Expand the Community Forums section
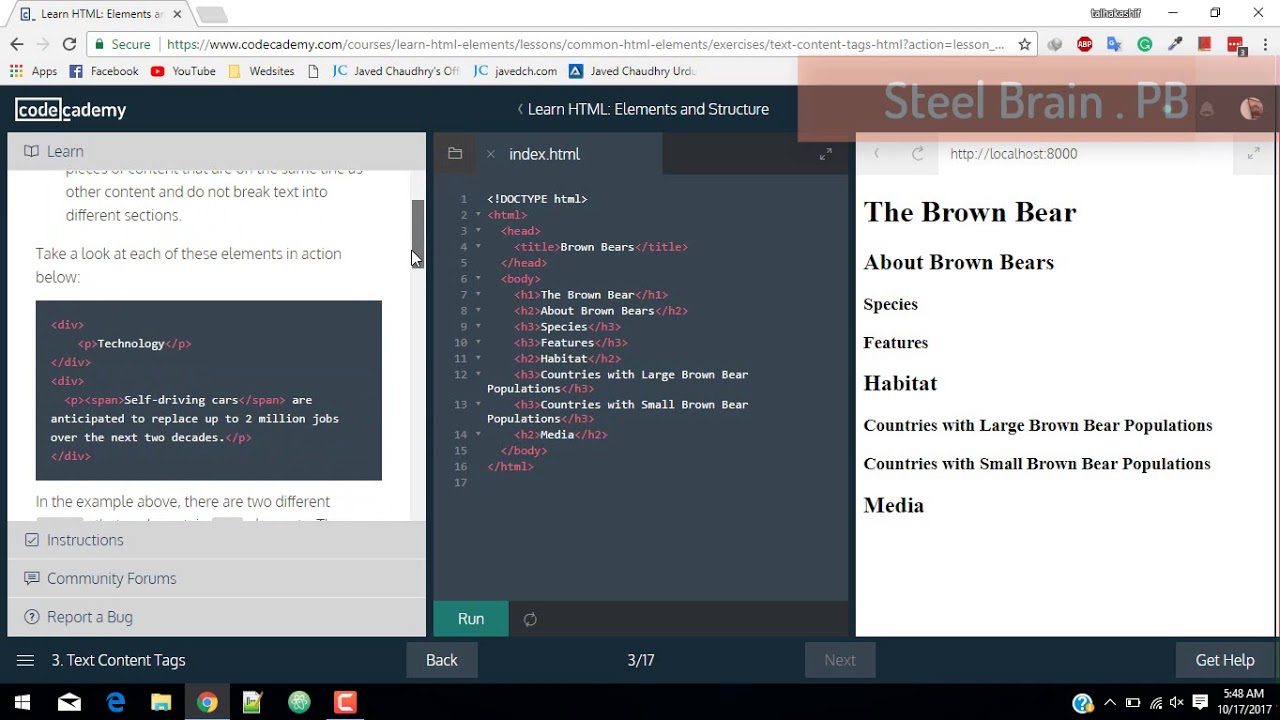 [x=216, y=579]
